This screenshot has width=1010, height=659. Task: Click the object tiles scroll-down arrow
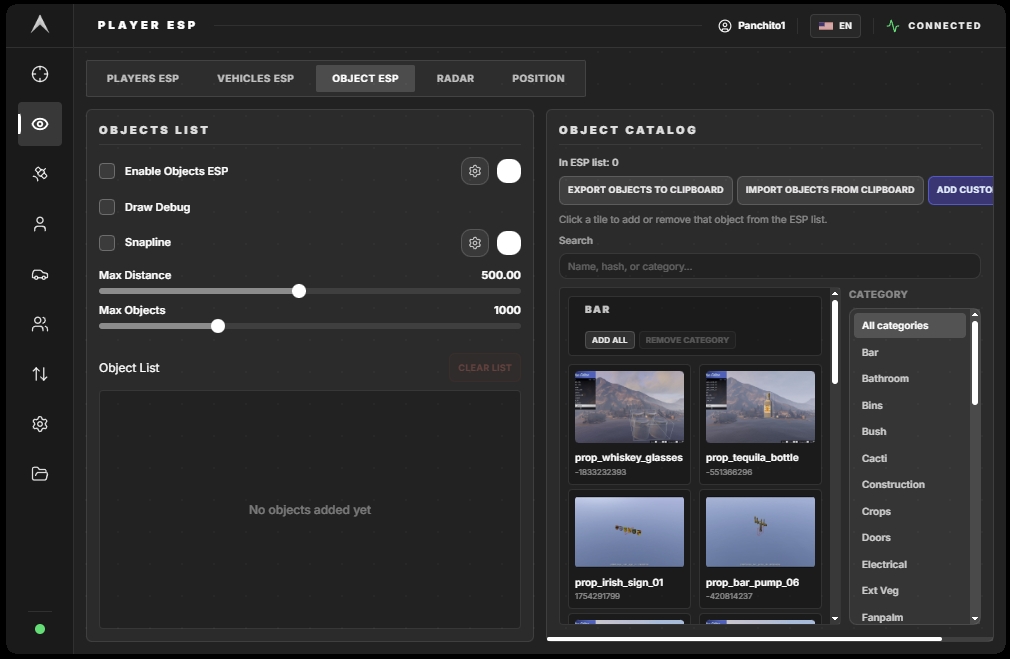(835, 618)
